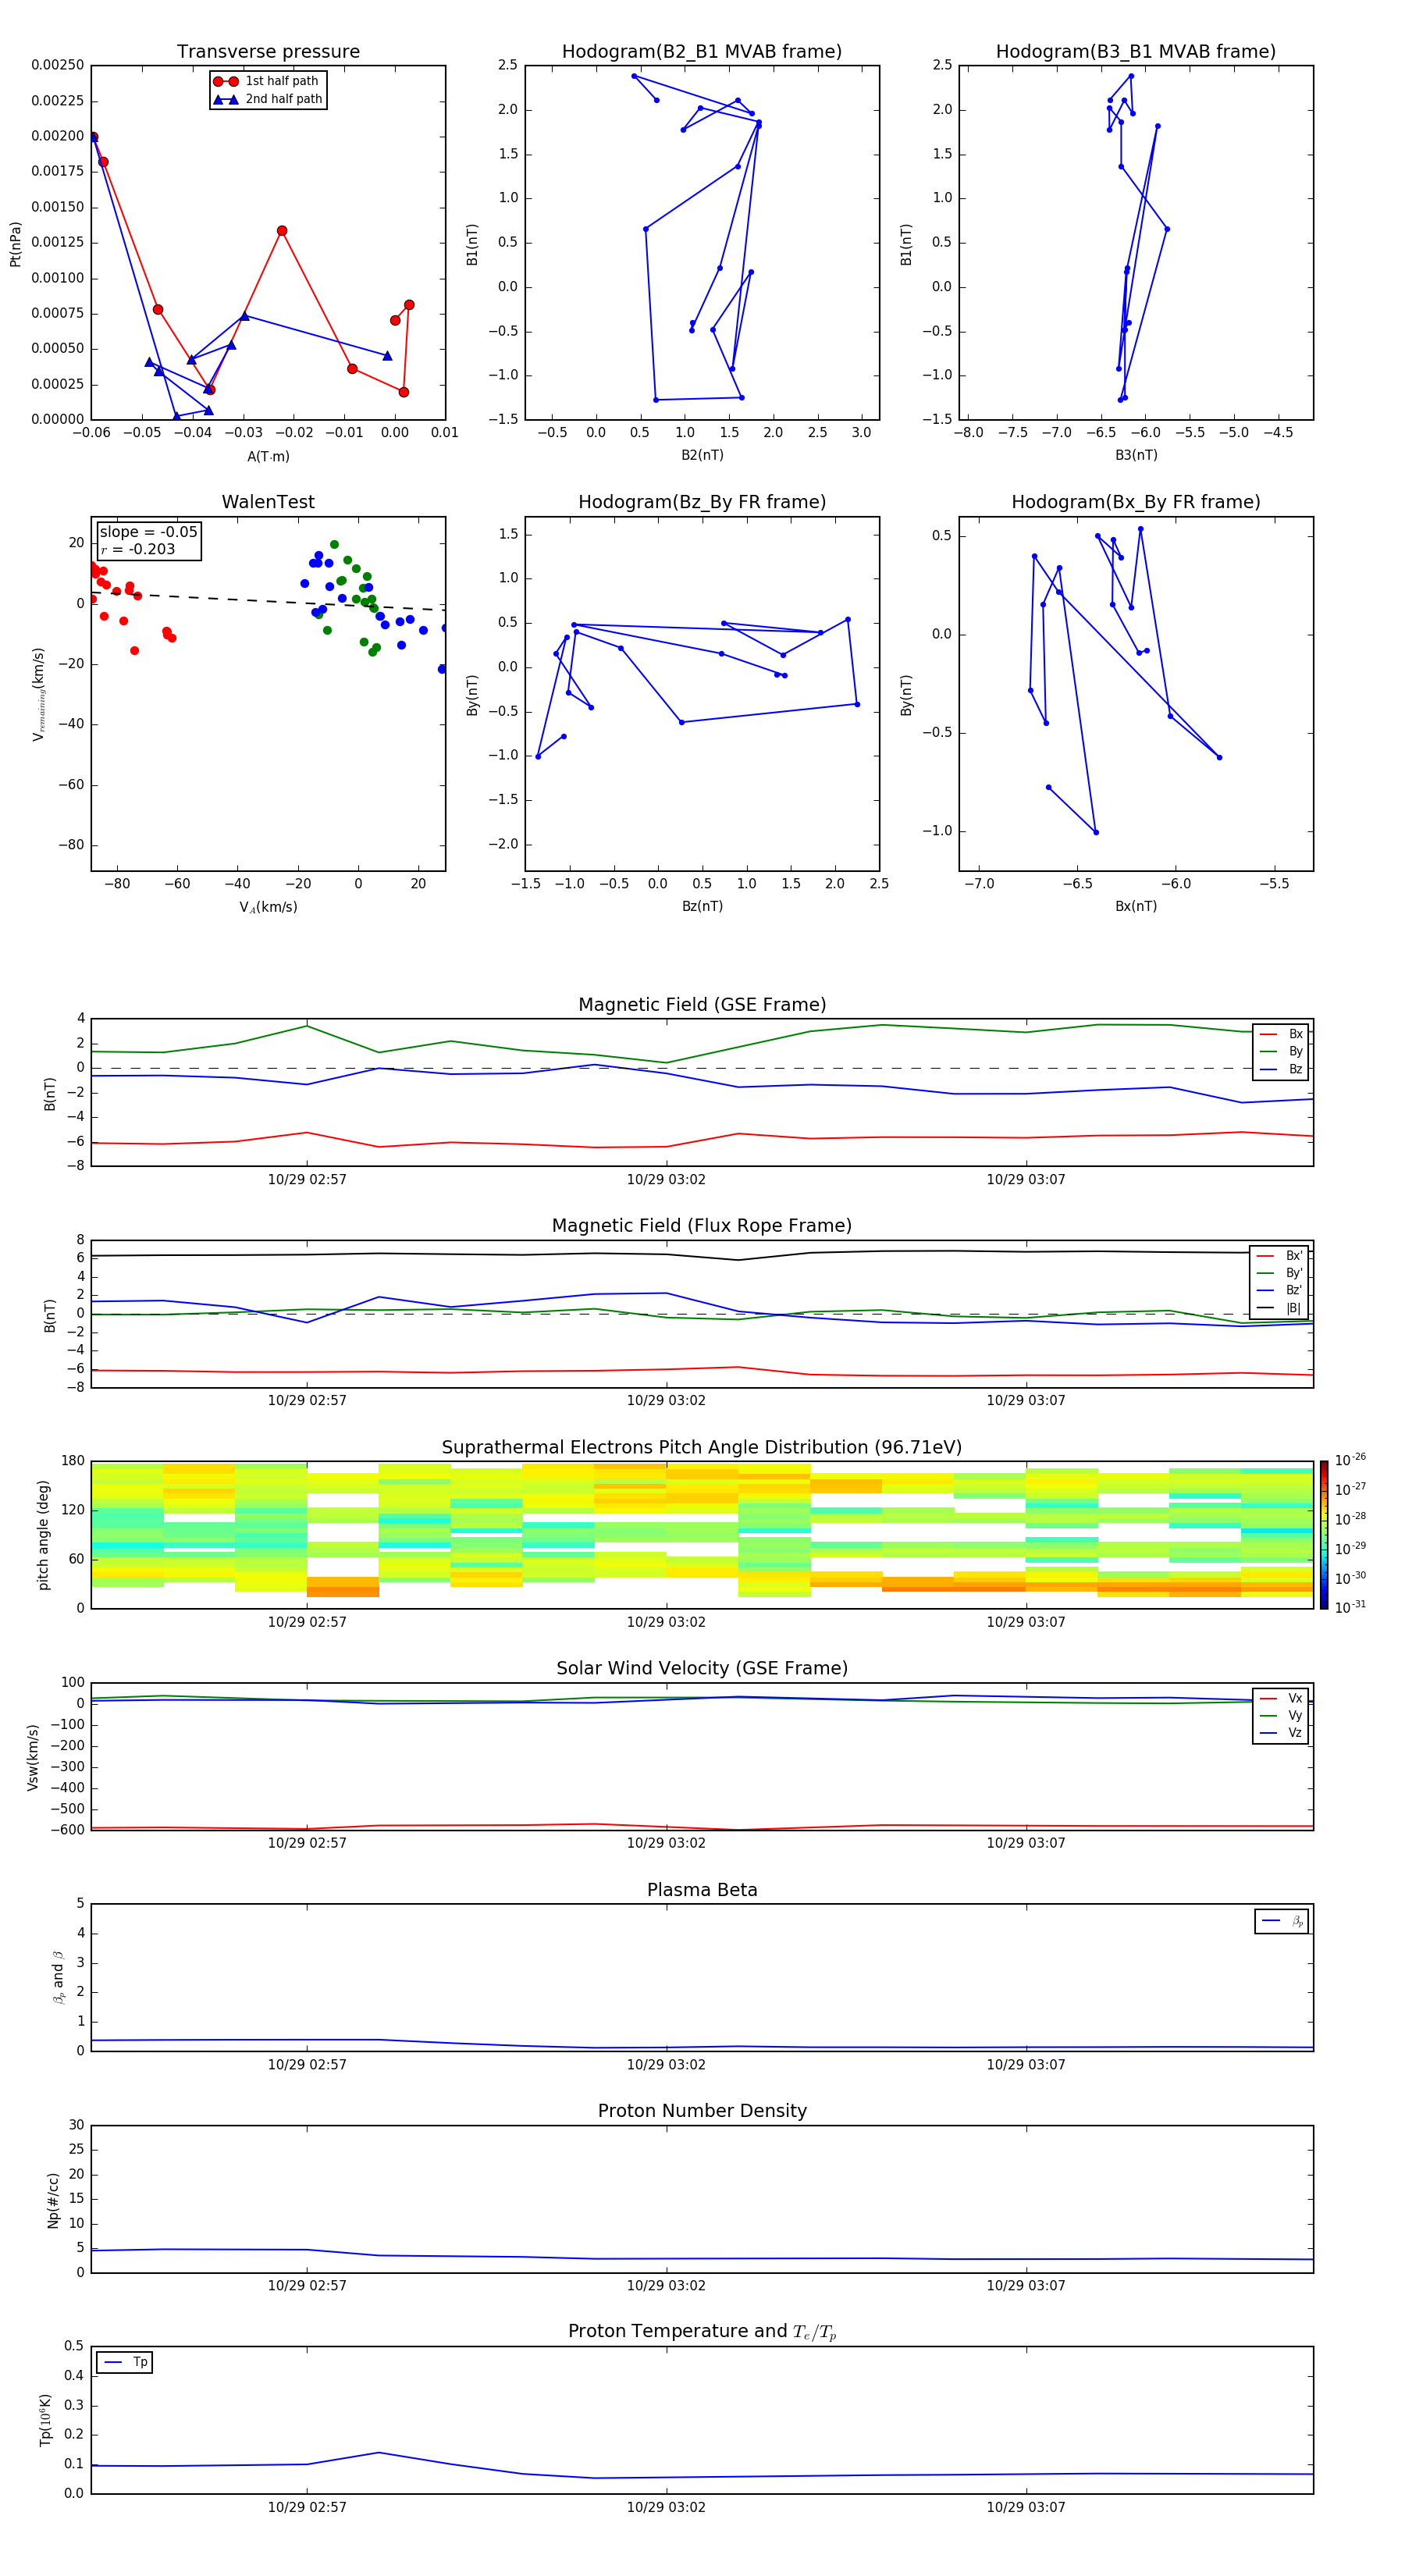Select the "slope = -0.05" annotation
The height and width of the screenshot is (2576, 1405).
[x=148, y=532]
